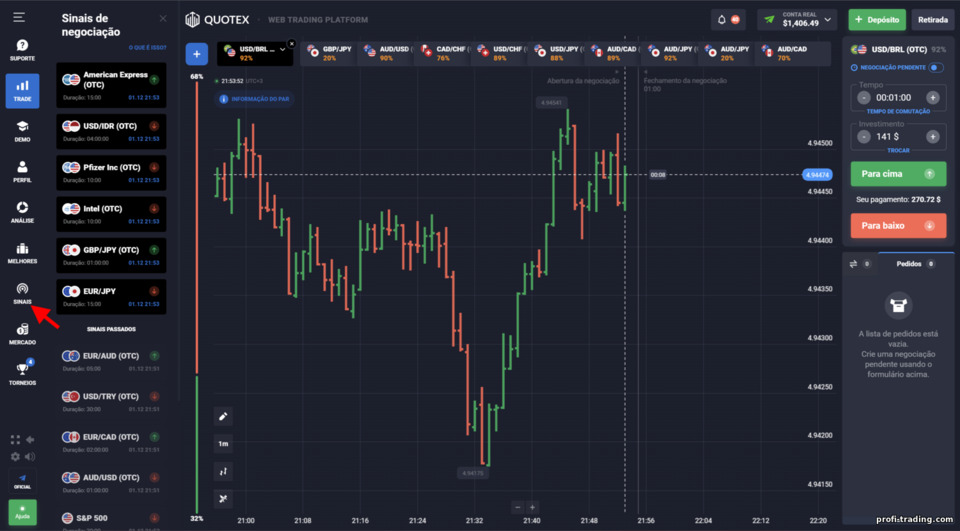960x531 pixels.
Task: Open the Mercado market icon
Action: 22,334
